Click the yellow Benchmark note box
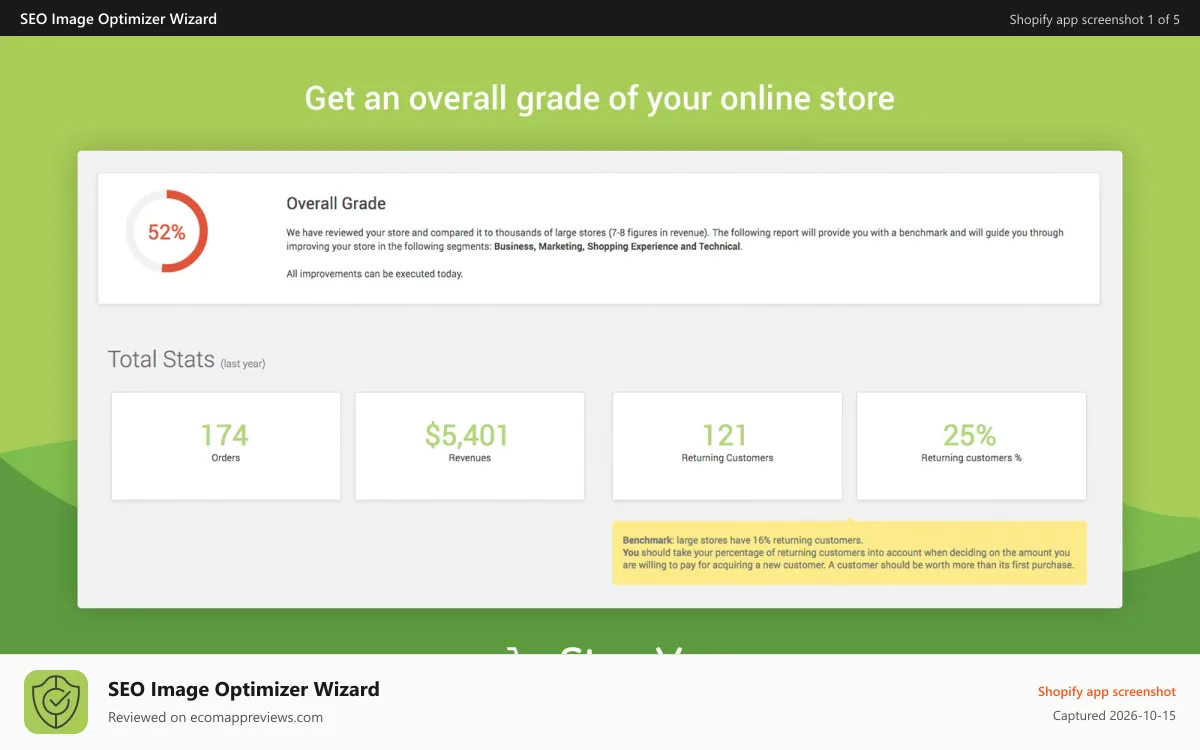This screenshot has height=750, width=1200. click(849, 553)
